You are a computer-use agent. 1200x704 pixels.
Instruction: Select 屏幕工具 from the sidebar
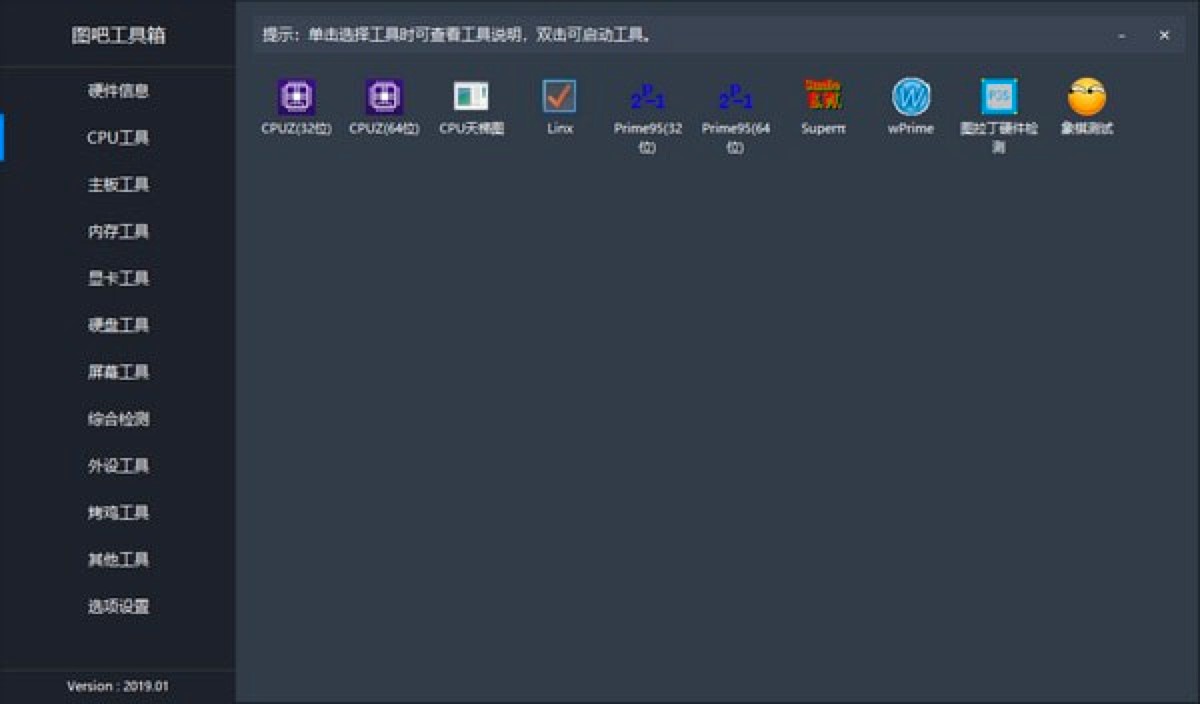tap(120, 372)
